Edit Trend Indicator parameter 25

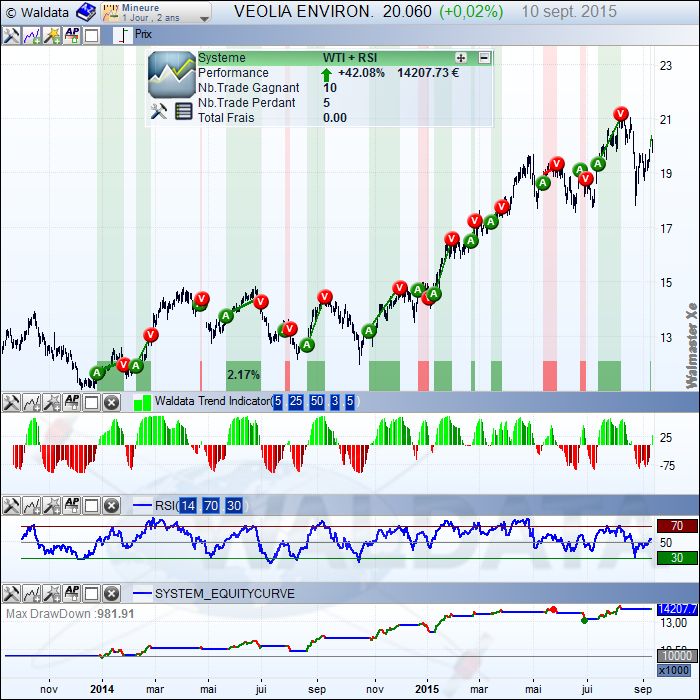pyautogui.click(x=296, y=401)
